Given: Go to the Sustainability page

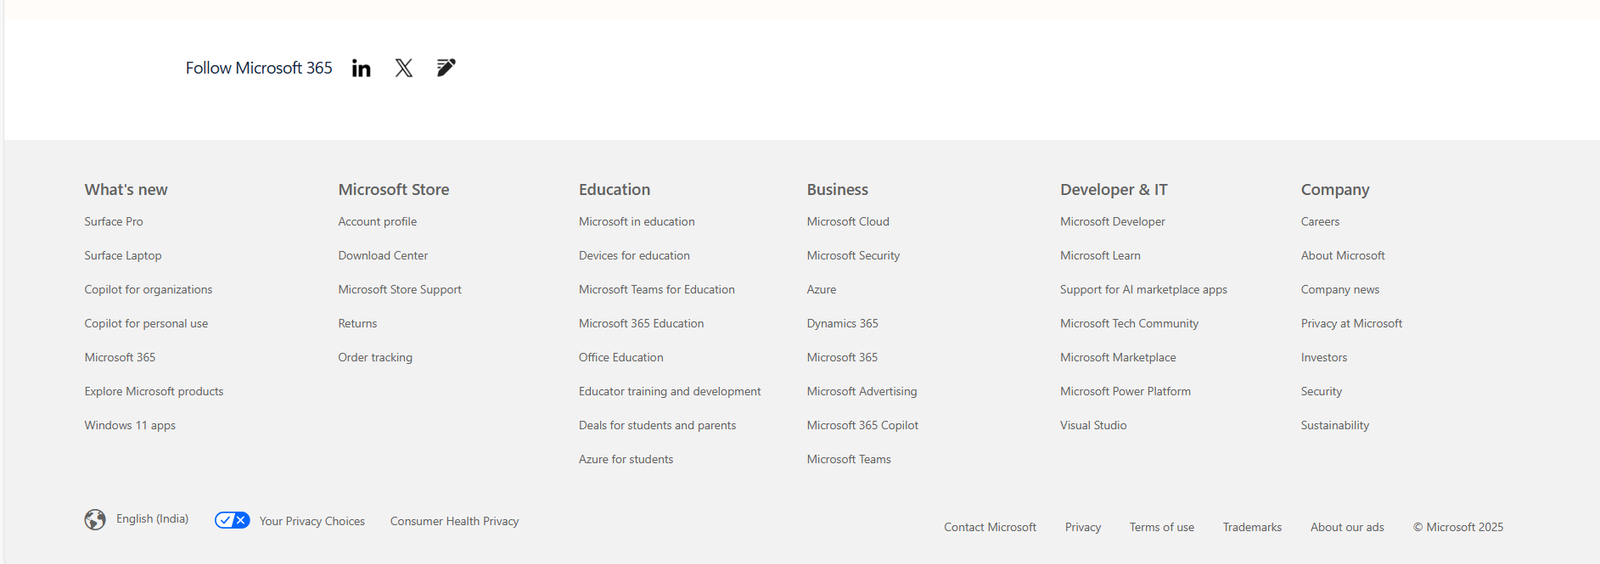Looking at the screenshot, I should coord(1335,426).
